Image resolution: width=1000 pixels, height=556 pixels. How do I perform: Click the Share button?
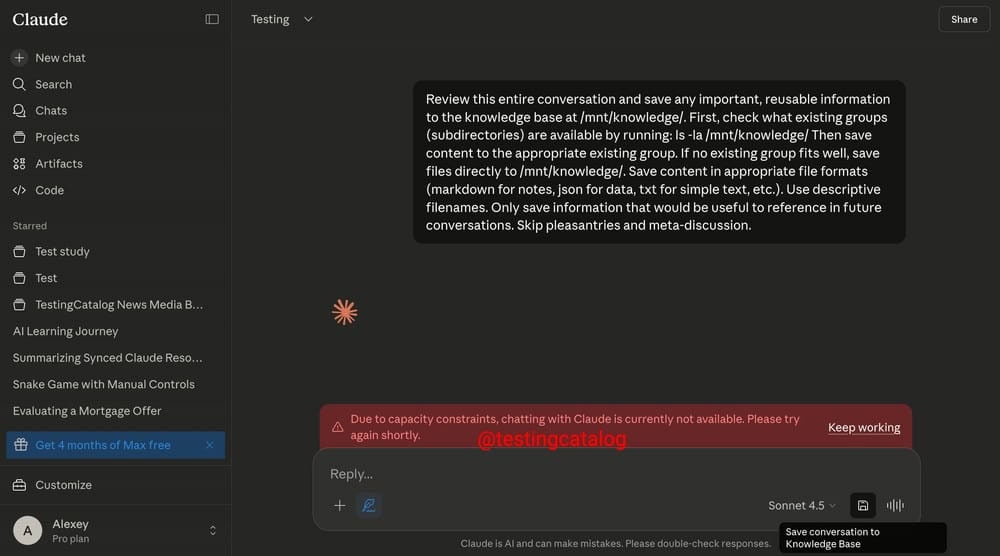pos(964,19)
